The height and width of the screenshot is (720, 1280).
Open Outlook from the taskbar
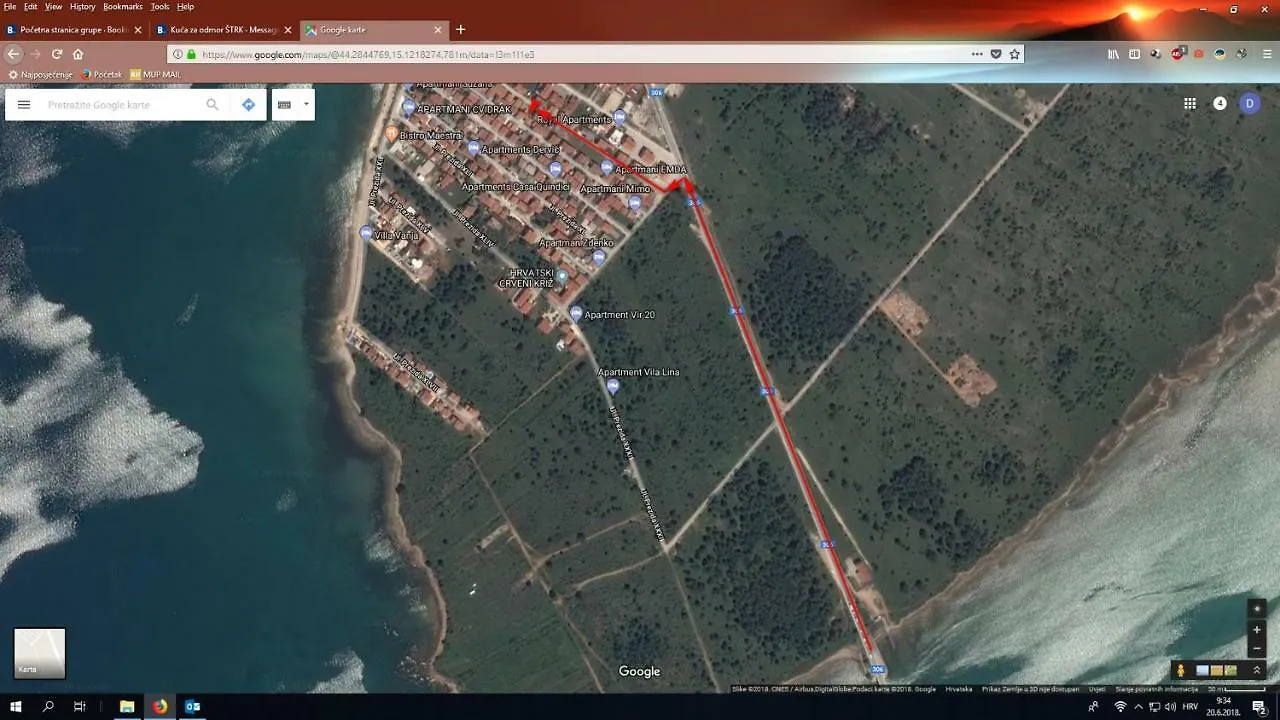[192, 707]
